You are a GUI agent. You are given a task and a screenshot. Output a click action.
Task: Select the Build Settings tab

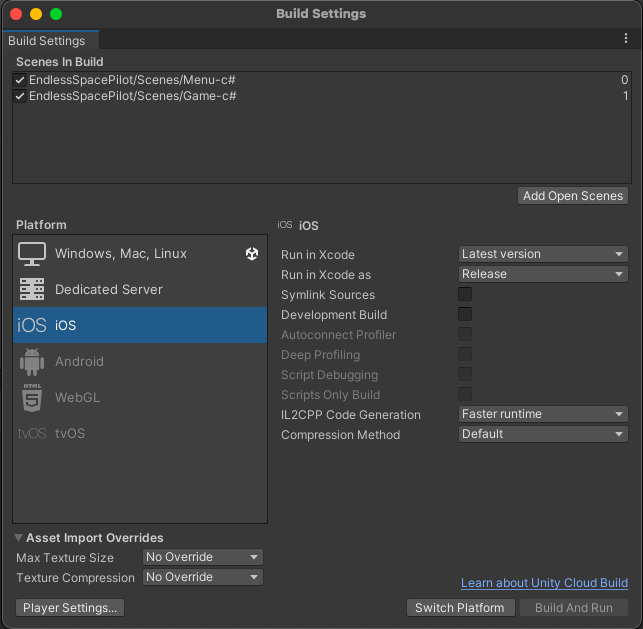47,41
